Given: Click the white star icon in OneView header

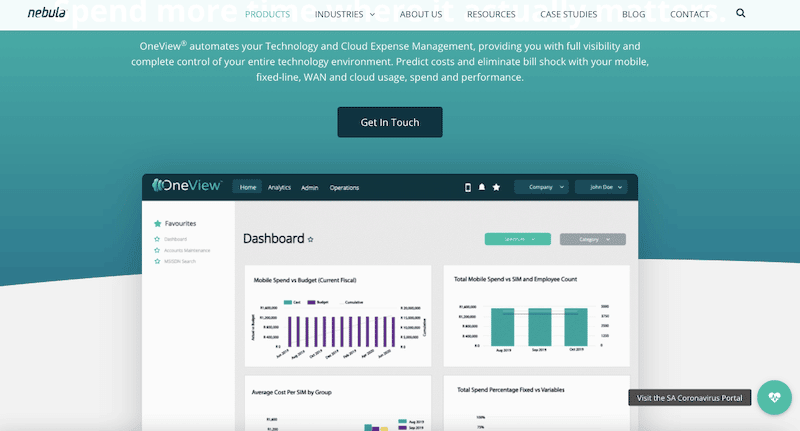Looking at the screenshot, I should coord(496,187).
